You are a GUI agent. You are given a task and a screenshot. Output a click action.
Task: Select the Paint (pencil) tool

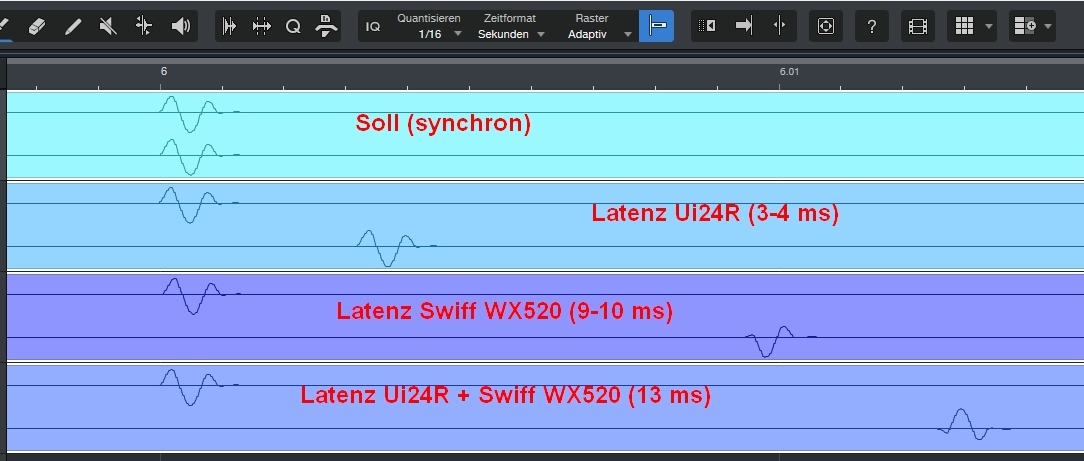[73, 27]
